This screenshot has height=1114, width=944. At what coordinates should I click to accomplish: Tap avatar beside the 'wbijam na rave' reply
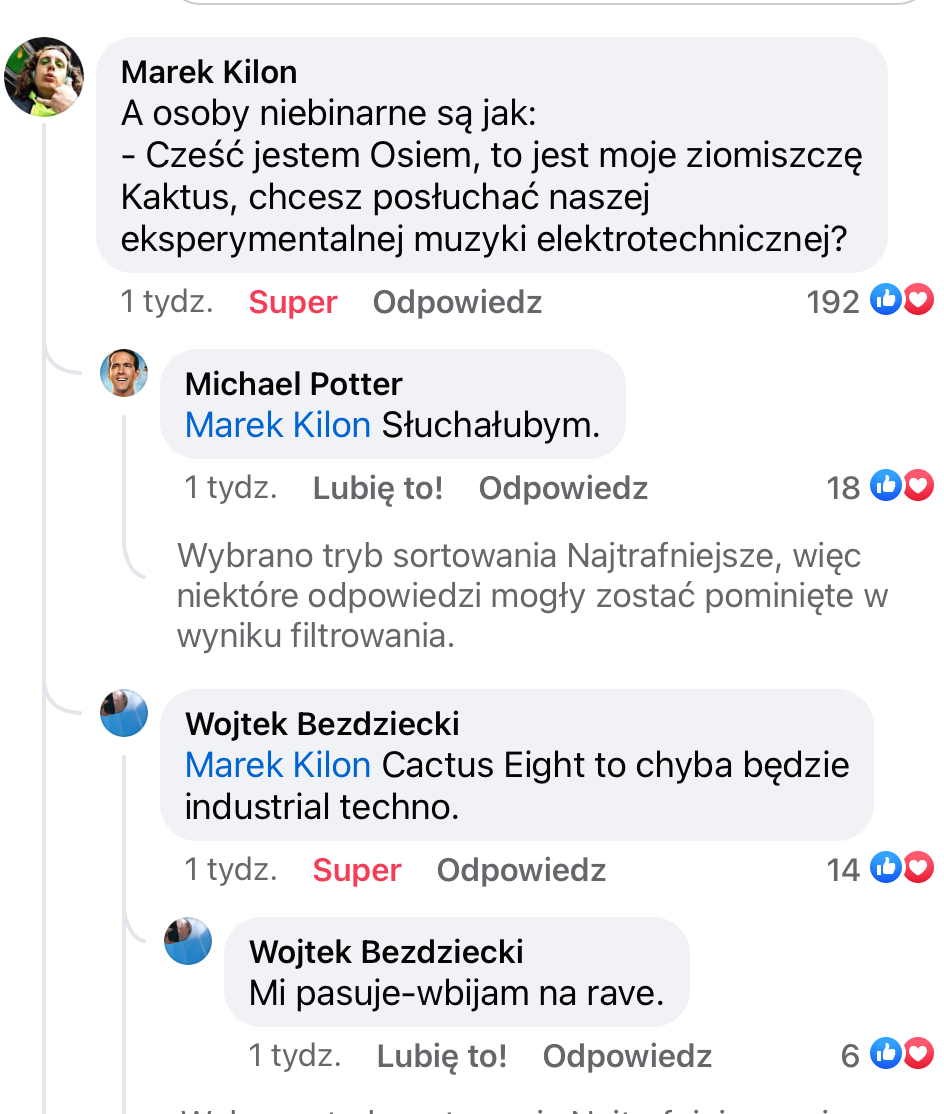tap(188, 941)
